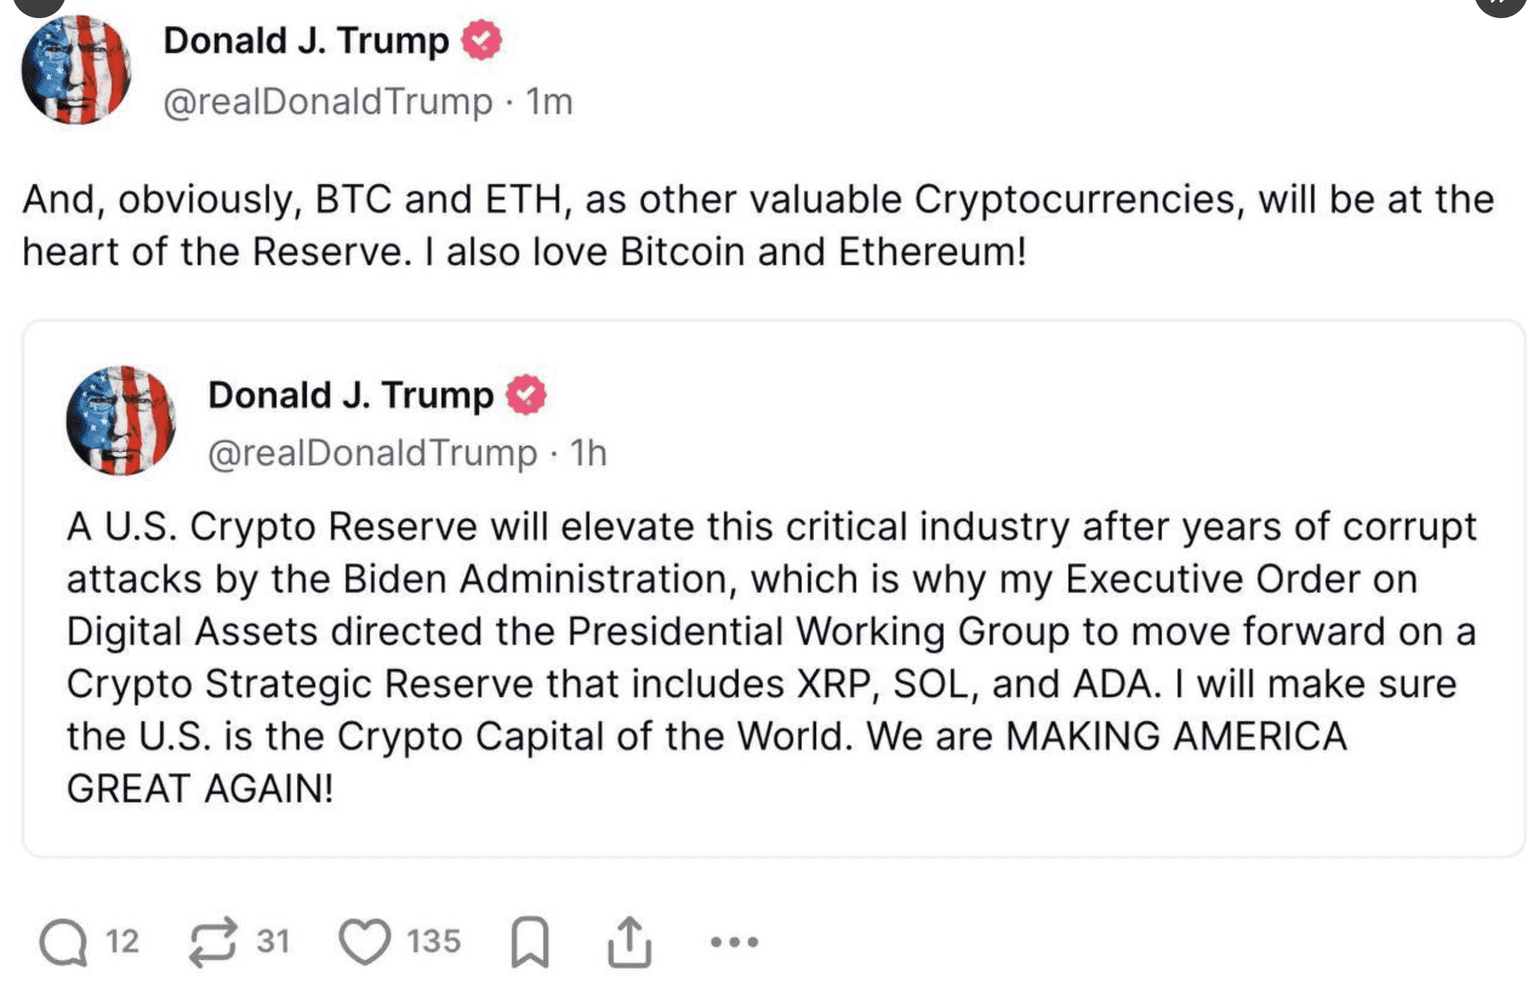This screenshot has width=1536, height=987.
Task: Click the 1m timestamp of the top post
Action: 549,102
